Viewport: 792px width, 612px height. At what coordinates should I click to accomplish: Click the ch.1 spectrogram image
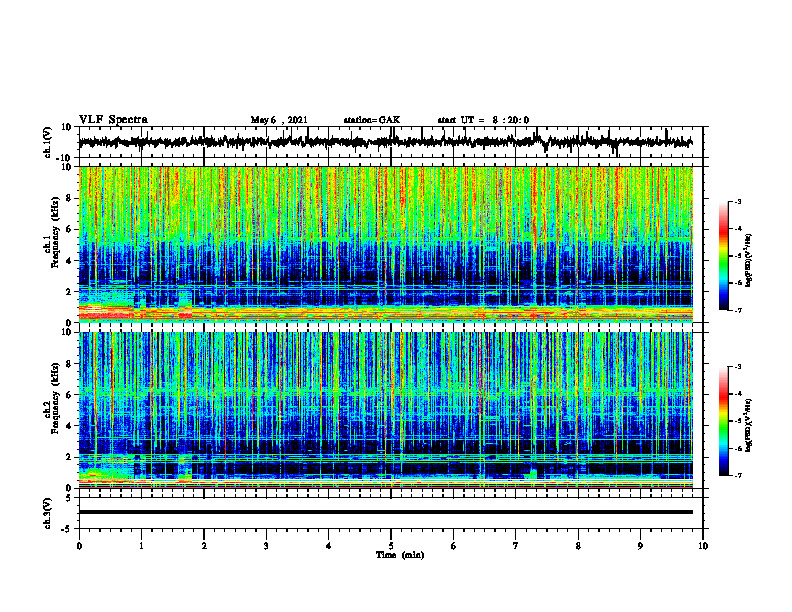tap(385, 244)
